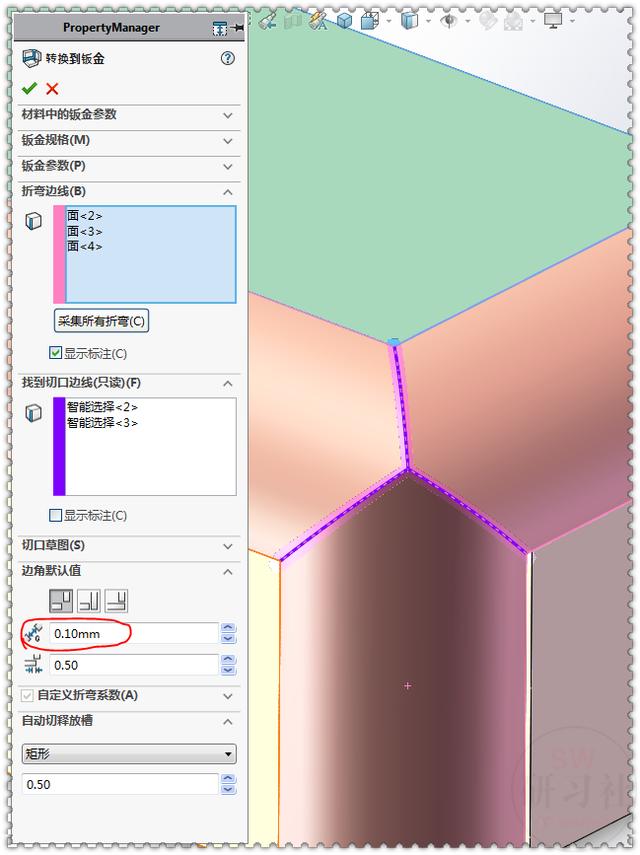
Task: Uncheck 显示标注 under 折弯边线
Action: coord(56,353)
